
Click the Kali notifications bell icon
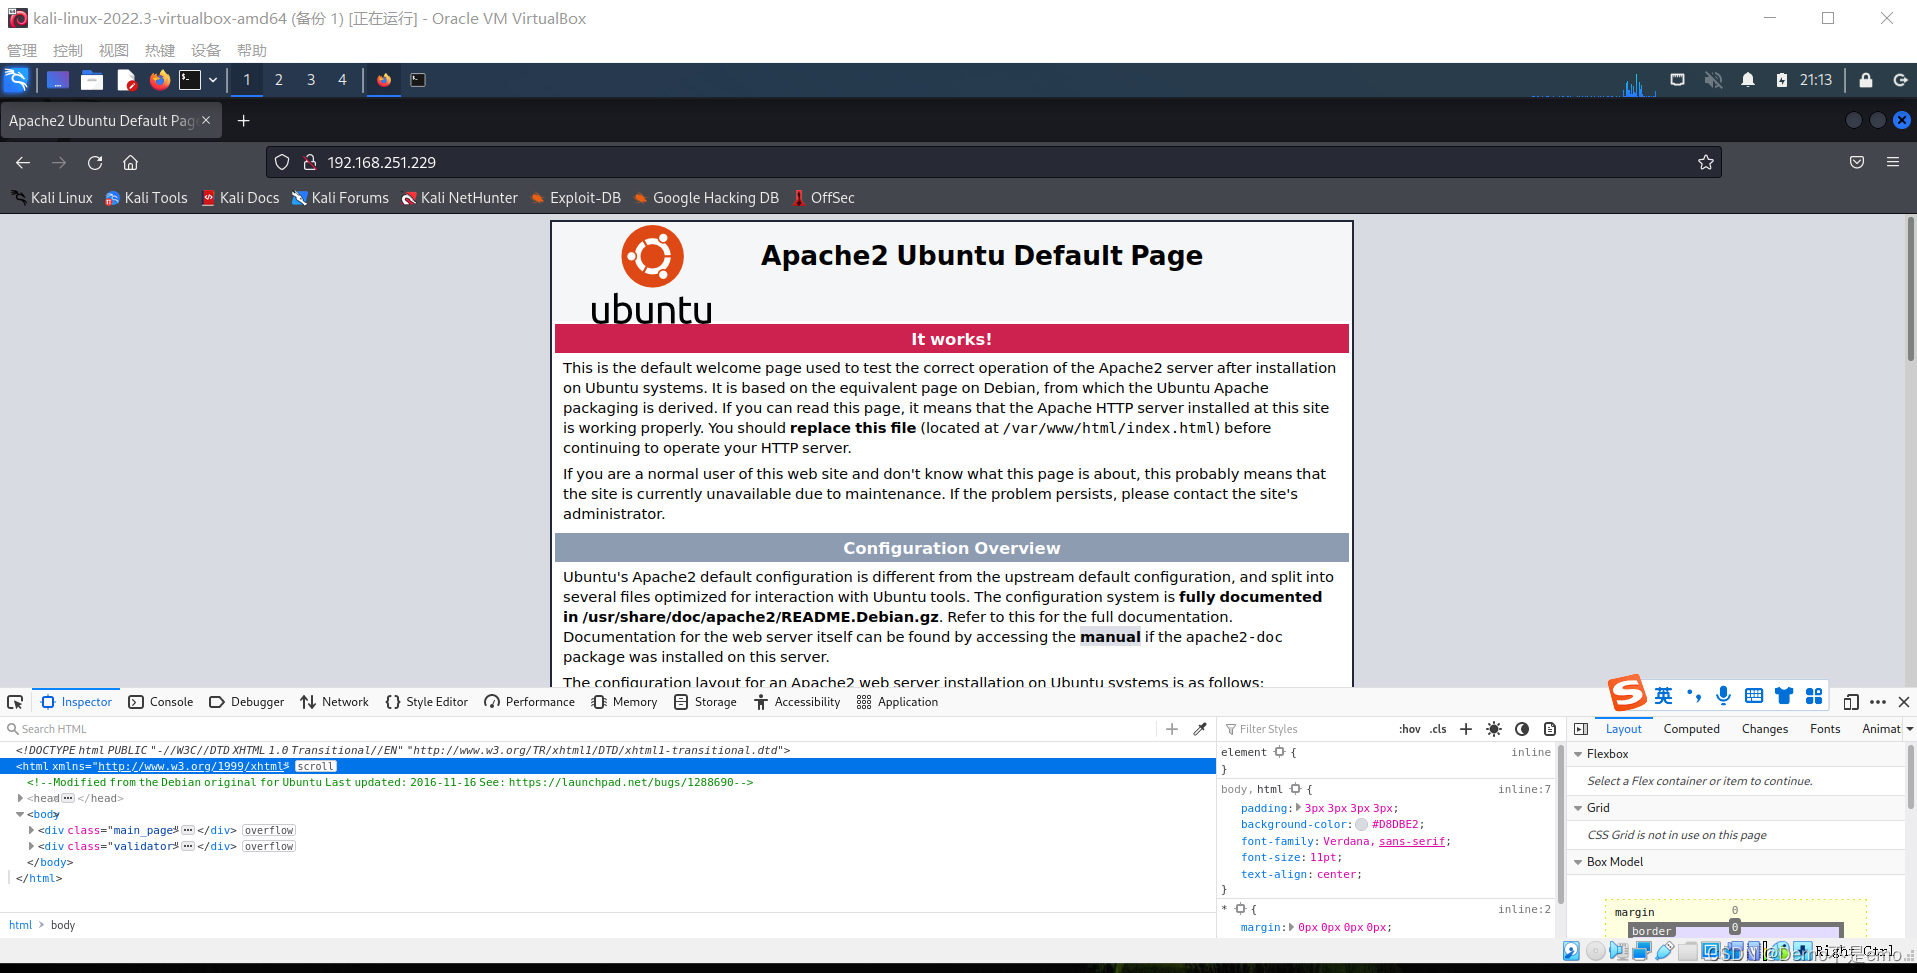point(1748,80)
